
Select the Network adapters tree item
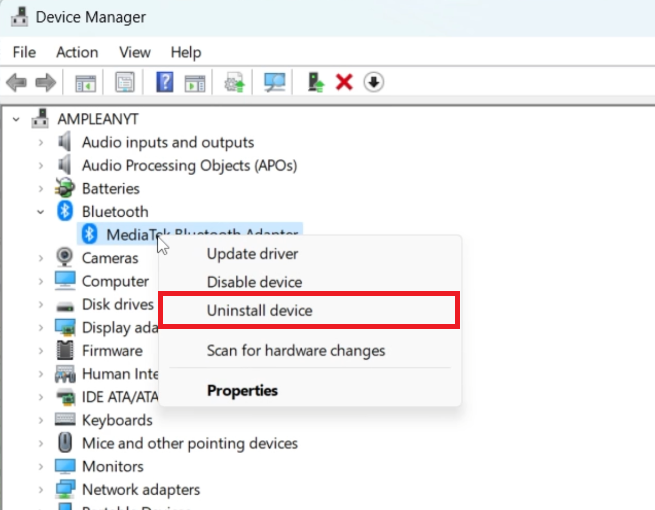point(140,489)
